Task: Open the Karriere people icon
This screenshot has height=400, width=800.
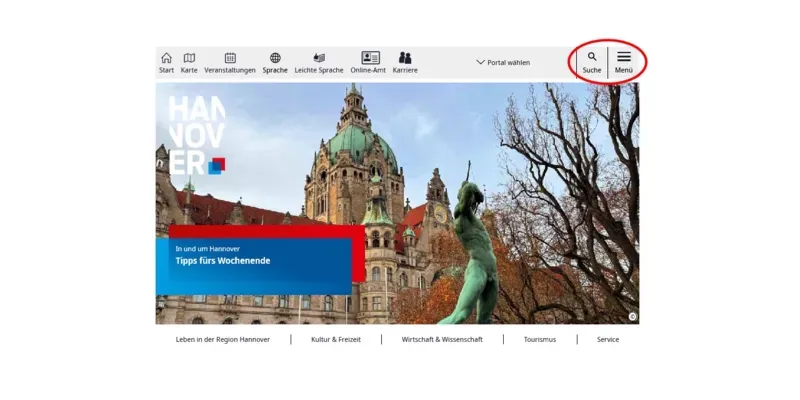Action: [405, 58]
